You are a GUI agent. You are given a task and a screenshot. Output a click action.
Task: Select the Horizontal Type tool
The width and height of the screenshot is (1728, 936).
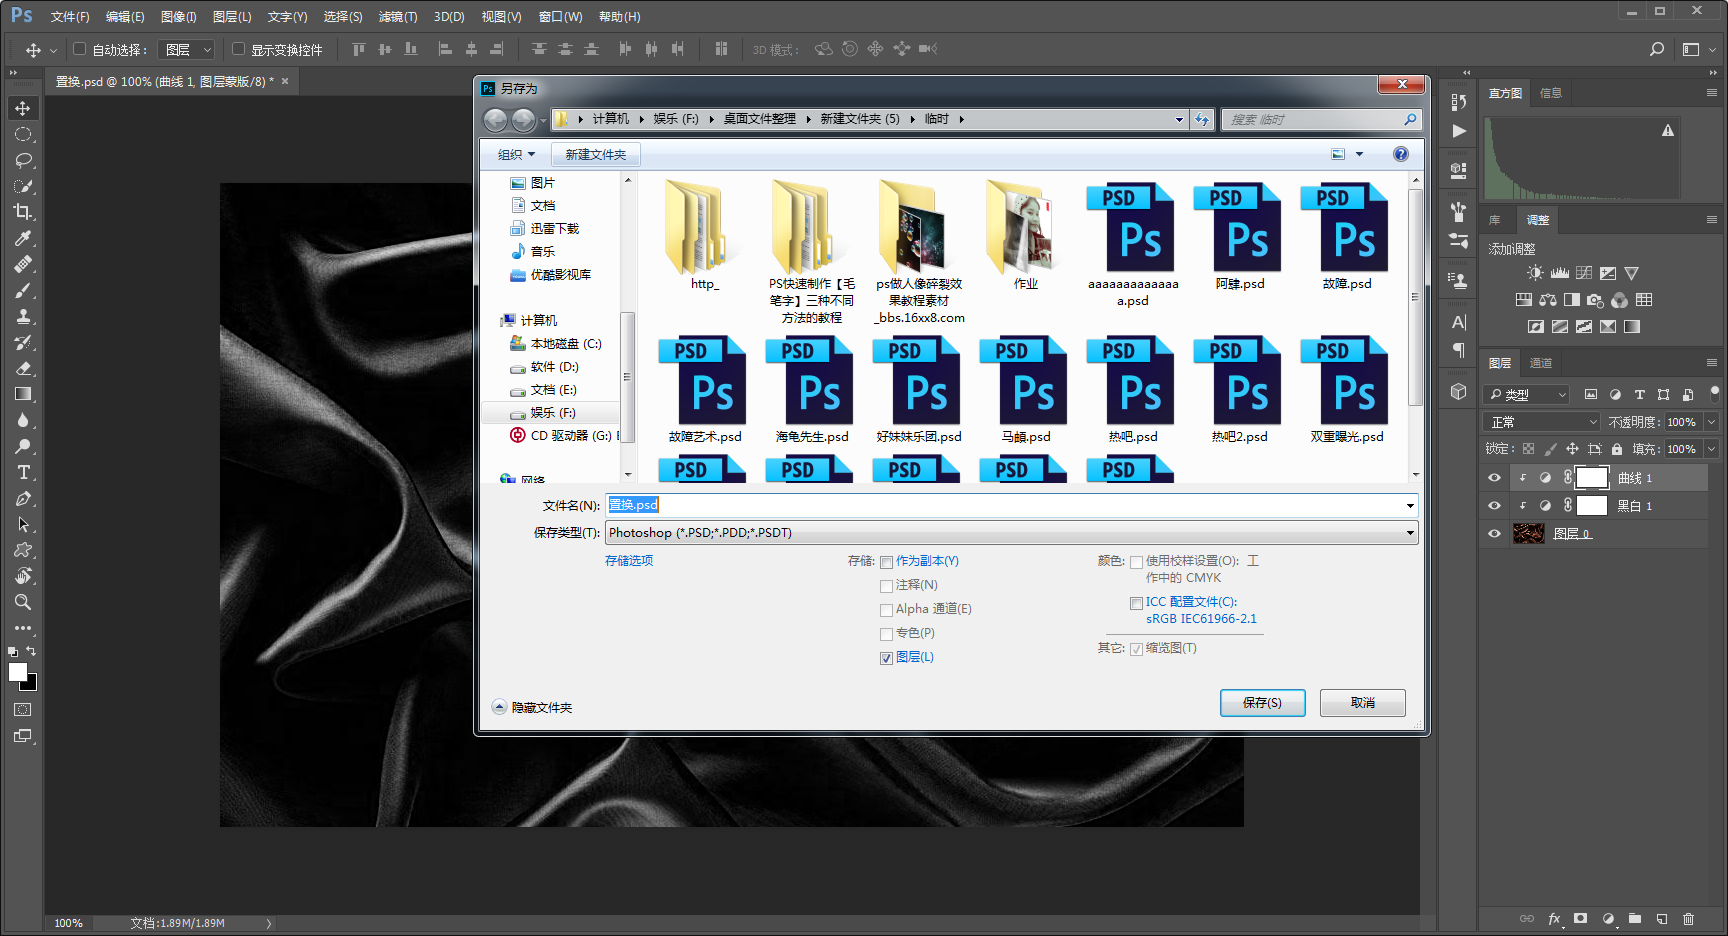point(23,472)
